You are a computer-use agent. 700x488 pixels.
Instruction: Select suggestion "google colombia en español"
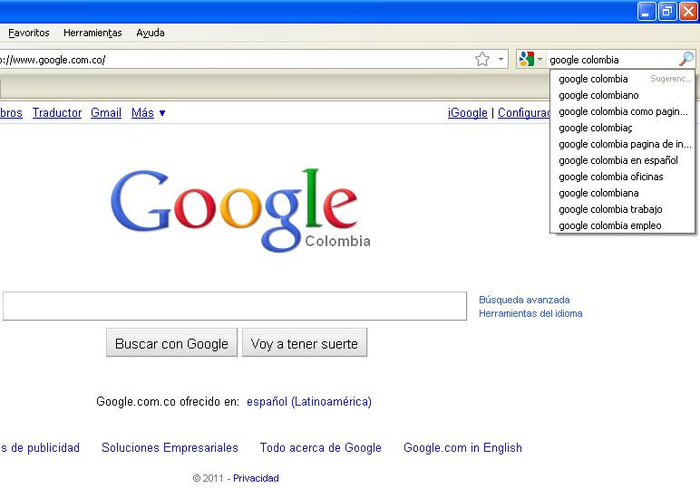[622, 160]
